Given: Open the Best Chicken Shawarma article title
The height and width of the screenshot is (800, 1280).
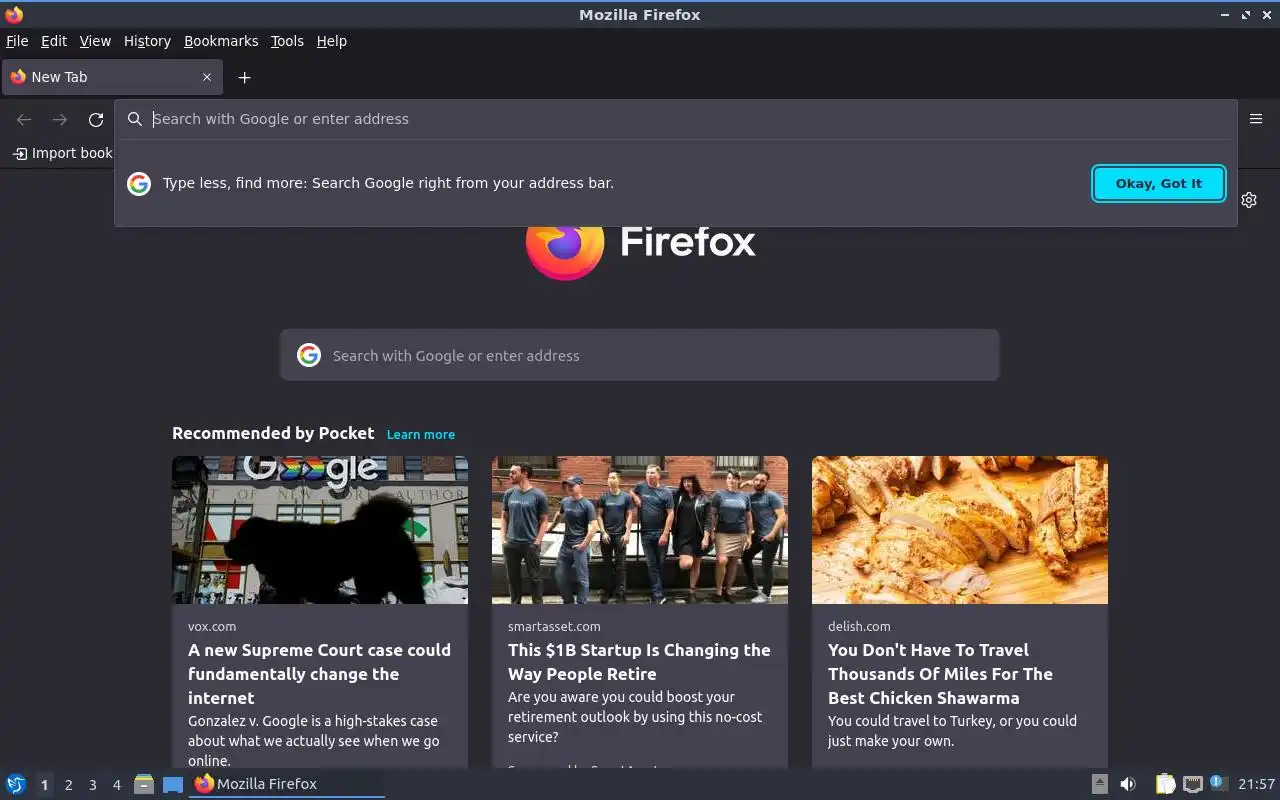Looking at the screenshot, I should [940, 674].
